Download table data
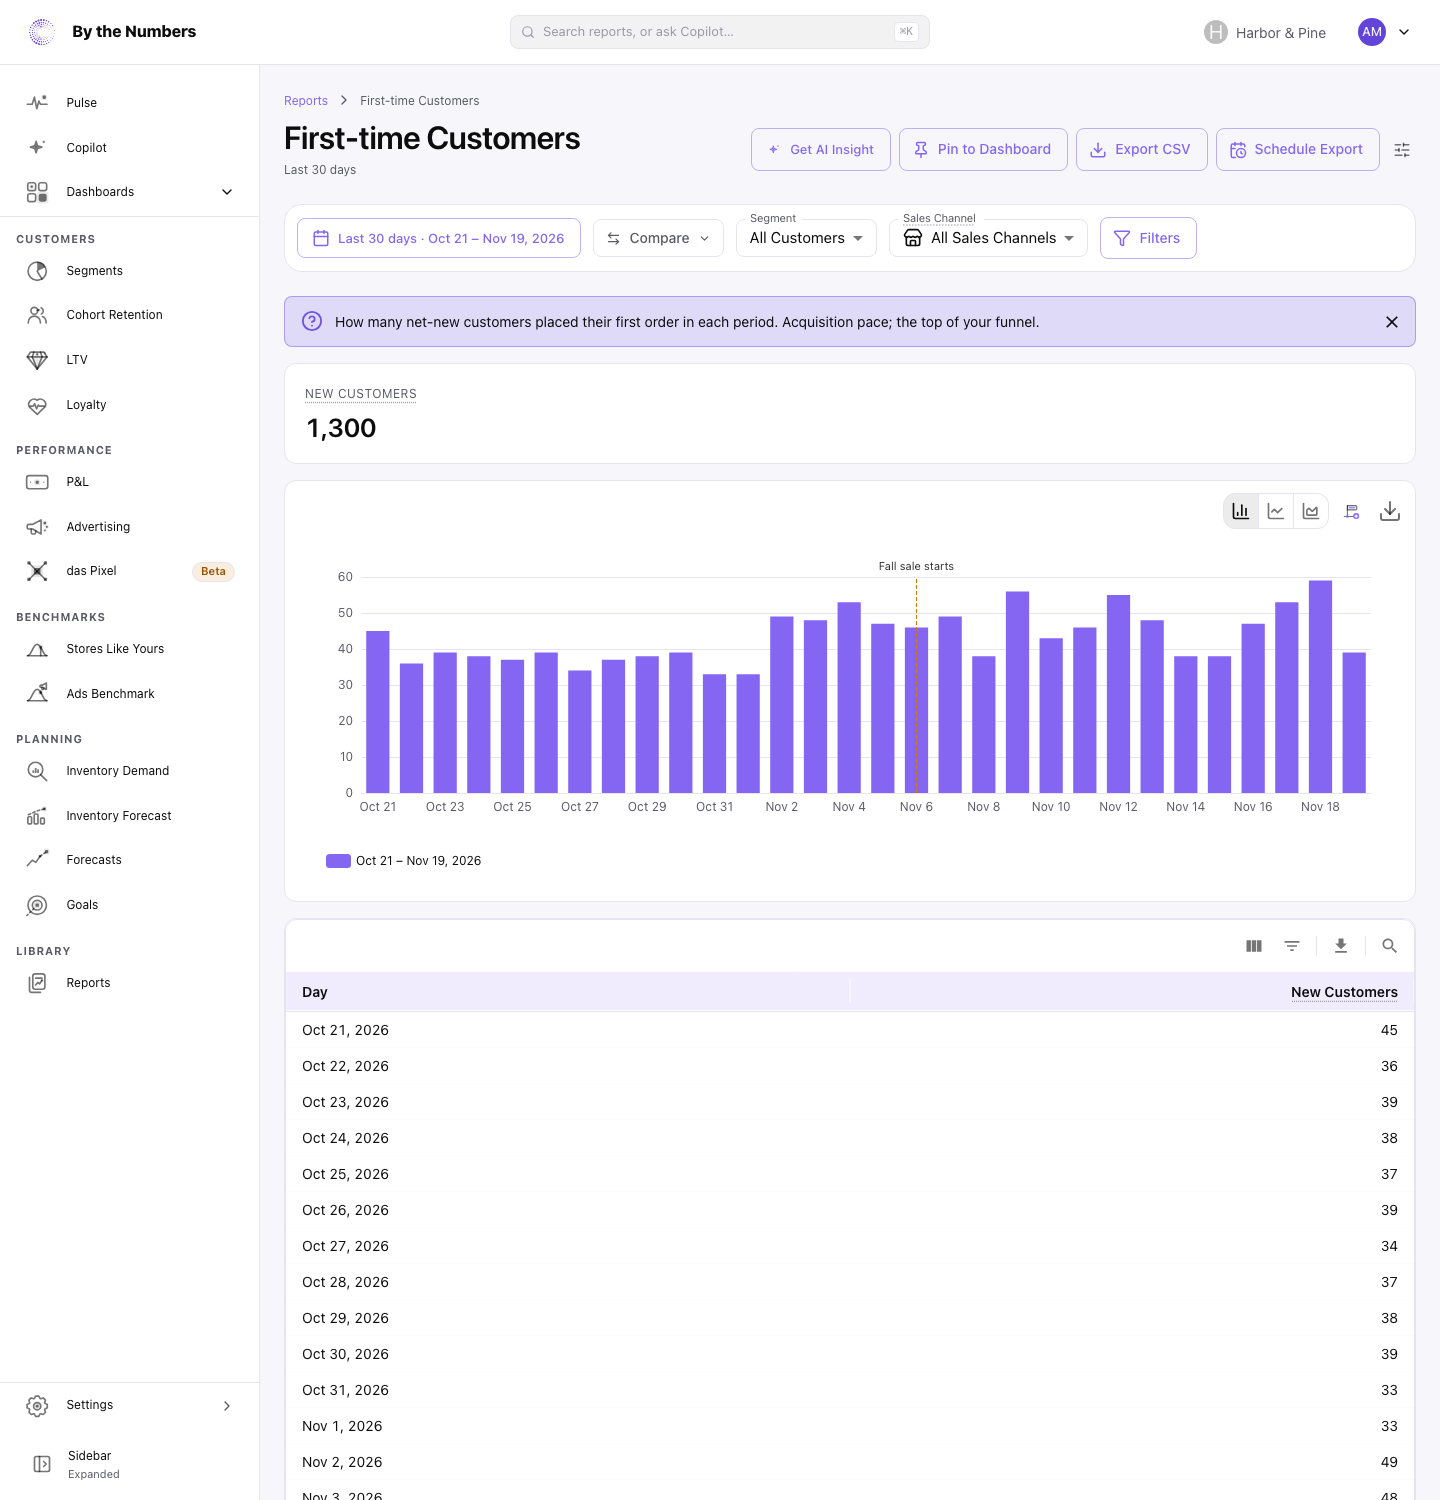This screenshot has height=1500, width=1440. click(x=1341, y=946)
